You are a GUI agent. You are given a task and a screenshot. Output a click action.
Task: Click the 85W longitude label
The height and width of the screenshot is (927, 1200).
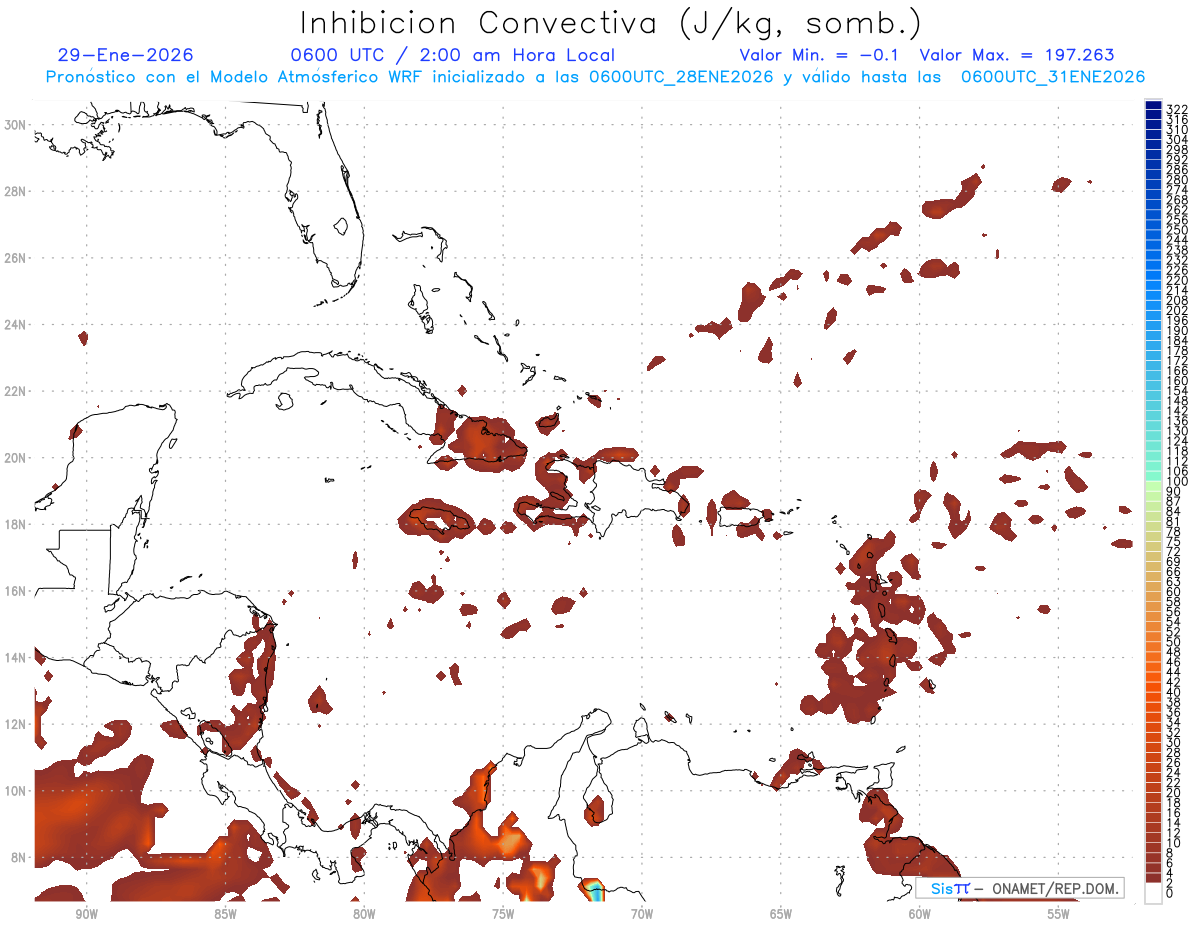(225, 914)
